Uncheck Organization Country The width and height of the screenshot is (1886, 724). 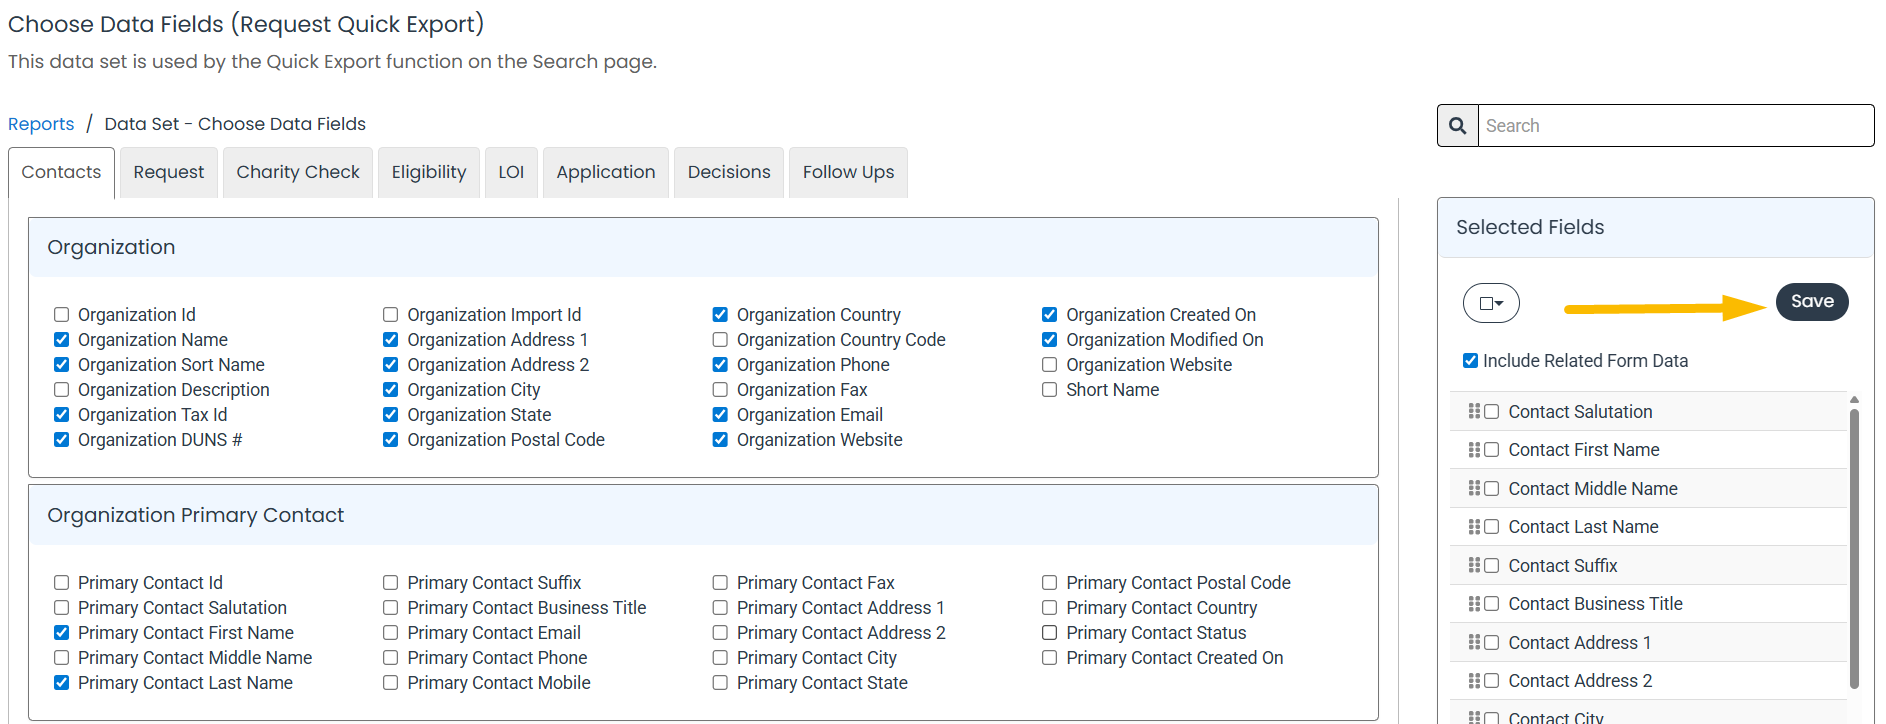(x=720, y=315)
